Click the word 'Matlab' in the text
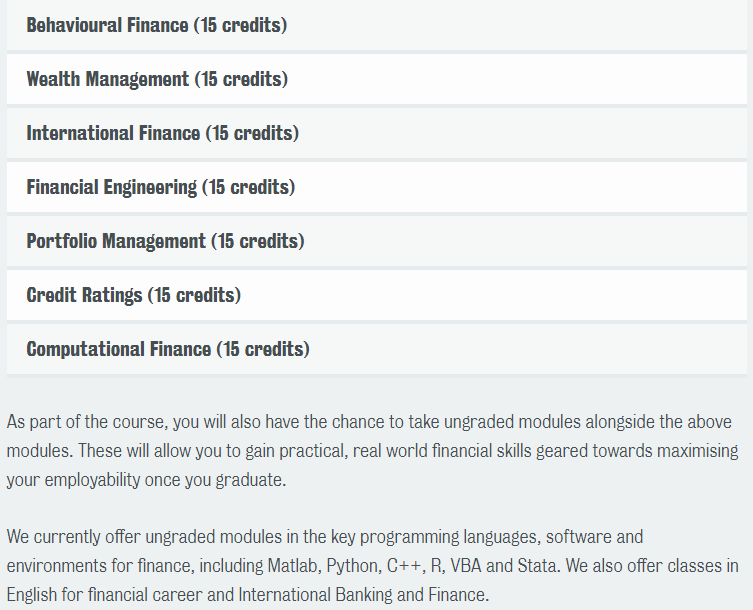This screenshot has height=610, width=753. 294,566
